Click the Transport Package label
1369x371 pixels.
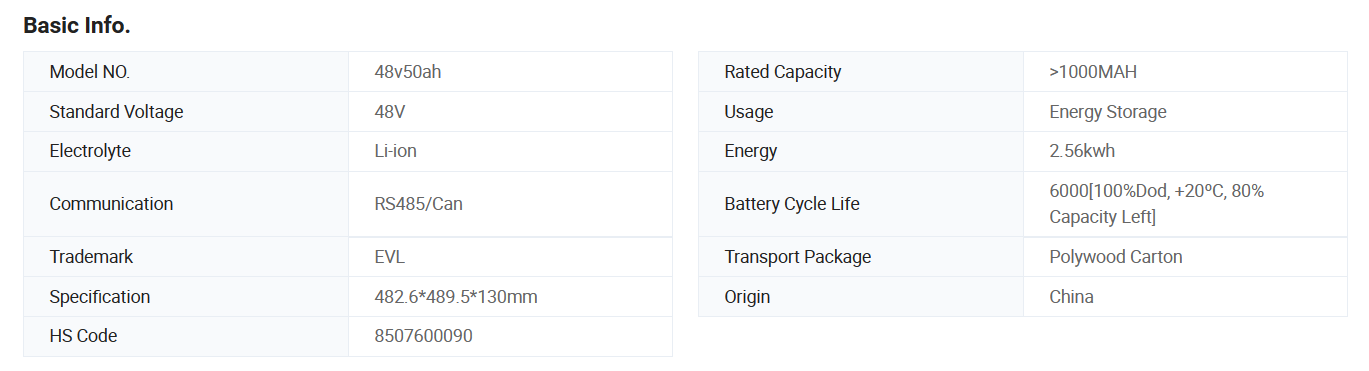[x=798, y=257]
